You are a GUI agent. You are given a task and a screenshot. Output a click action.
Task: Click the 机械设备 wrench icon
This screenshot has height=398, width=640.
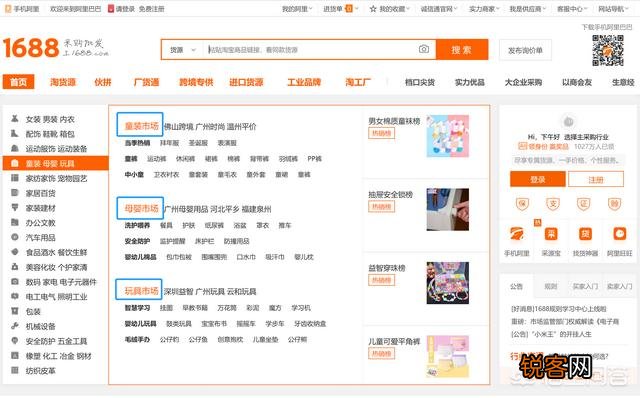[x=15, y=326]
